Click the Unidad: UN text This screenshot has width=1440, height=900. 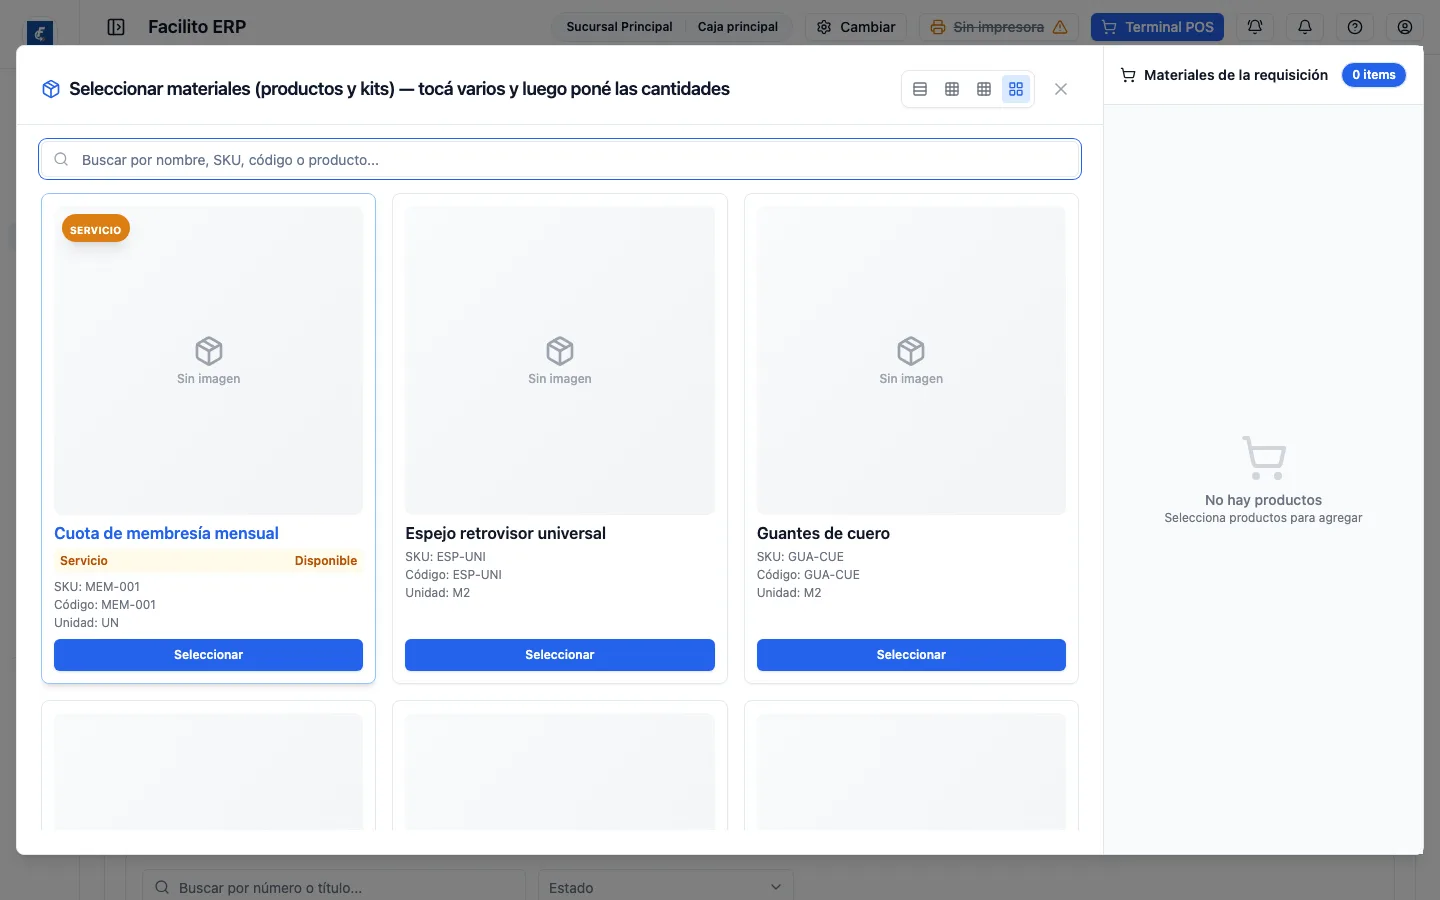pyautogui.click(x=86, y=623)
